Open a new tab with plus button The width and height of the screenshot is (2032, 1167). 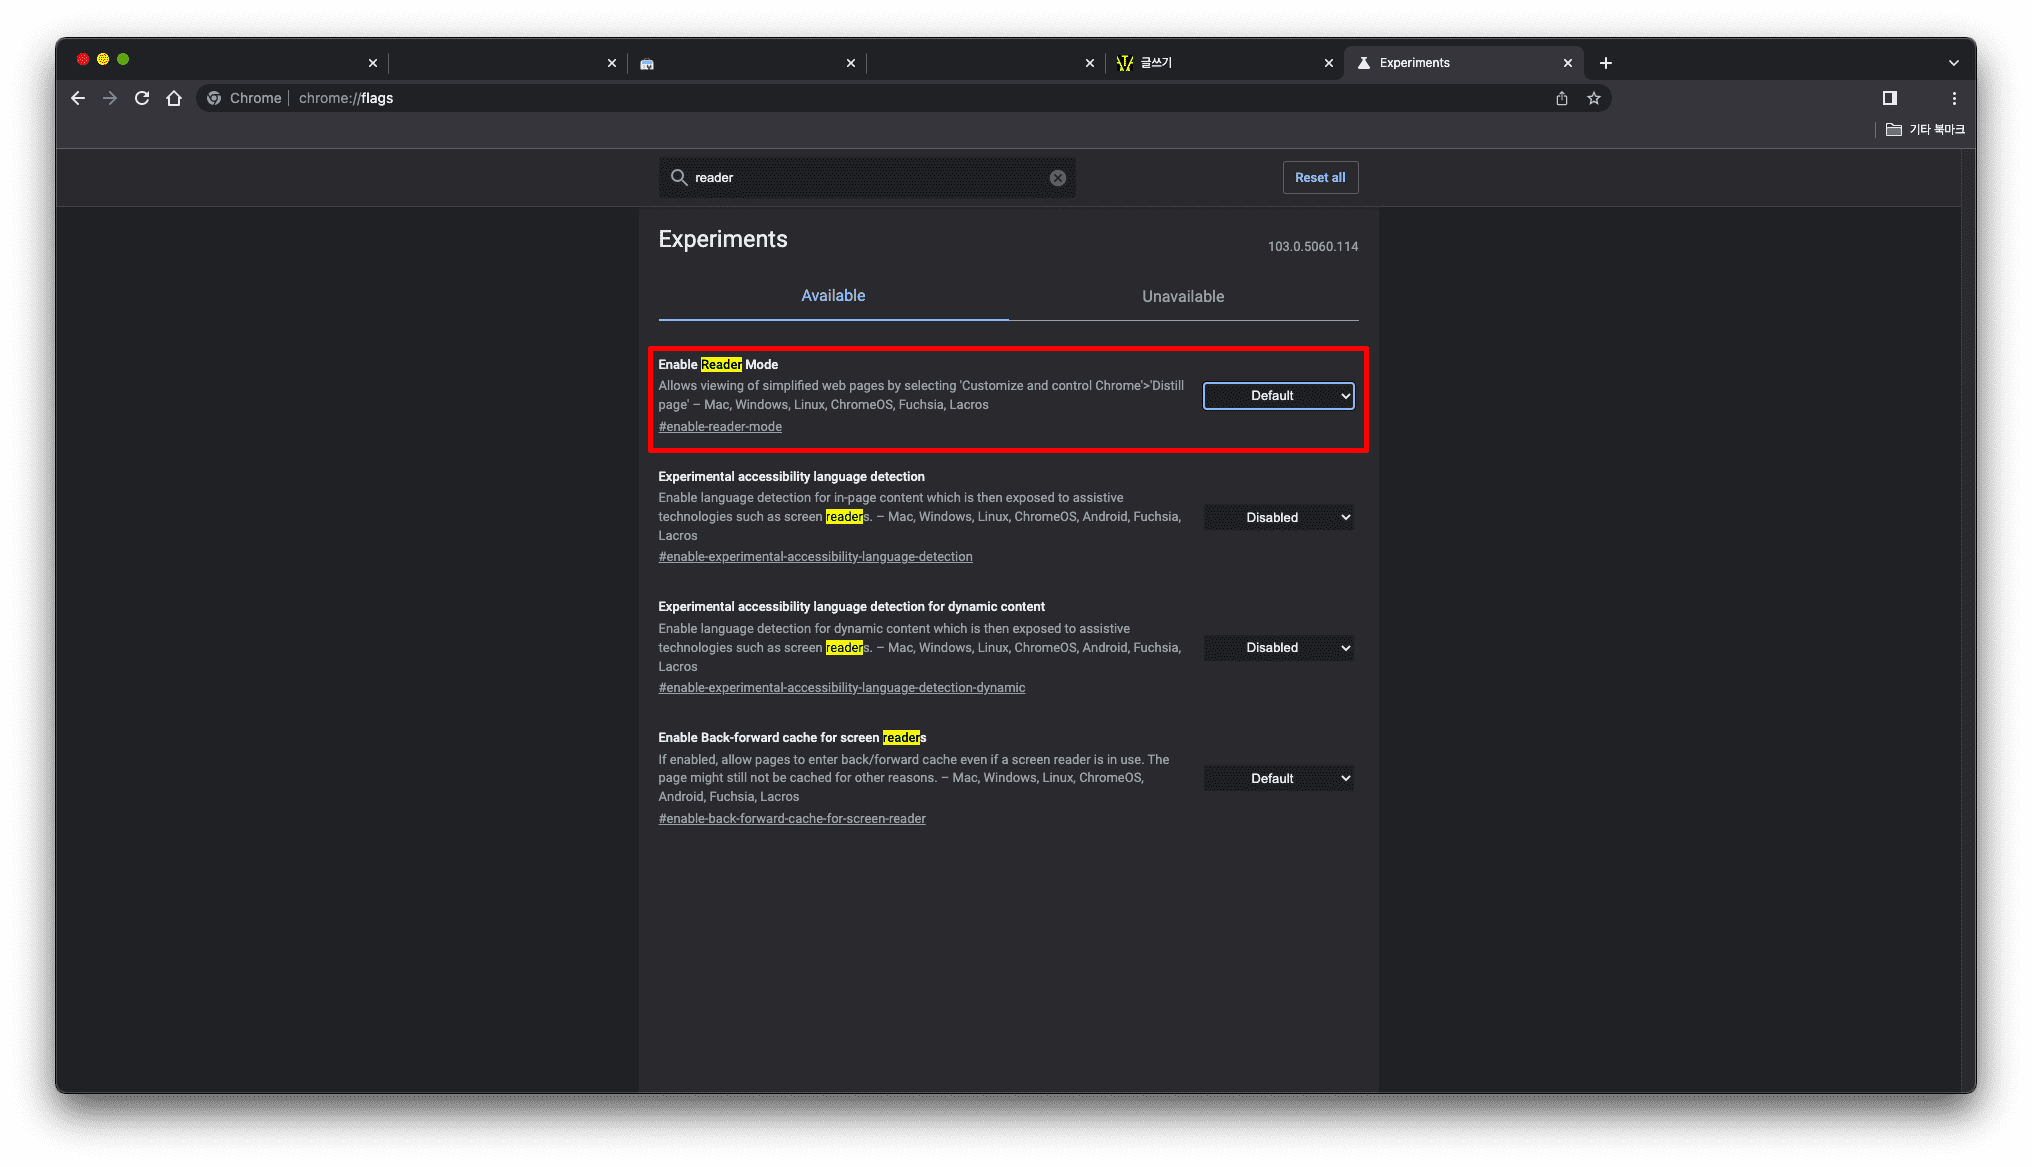[x=1606, y=63]
